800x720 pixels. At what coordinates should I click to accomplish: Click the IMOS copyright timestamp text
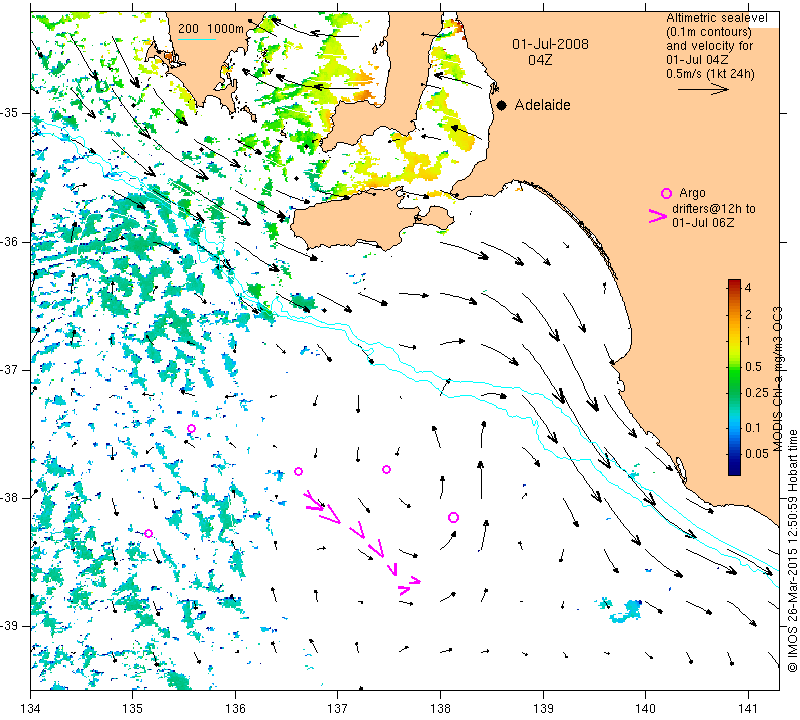792,551
